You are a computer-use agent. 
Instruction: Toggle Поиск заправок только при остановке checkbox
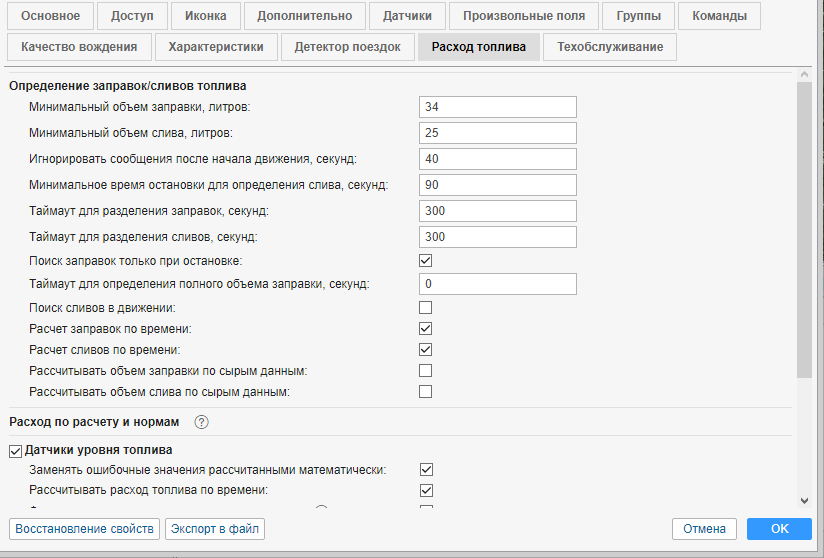[x=425, y=261]
